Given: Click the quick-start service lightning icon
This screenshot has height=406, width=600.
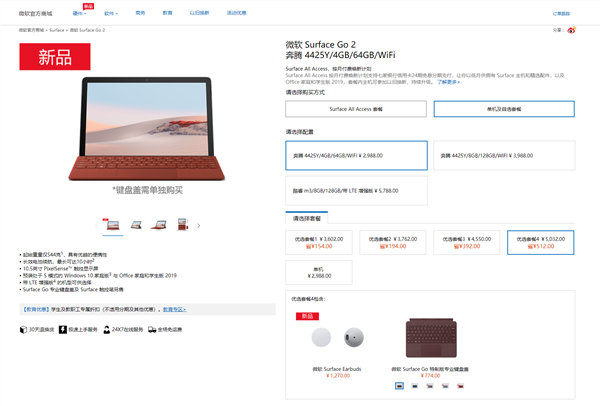Looking at the screenshot, I should coord(63,329).
